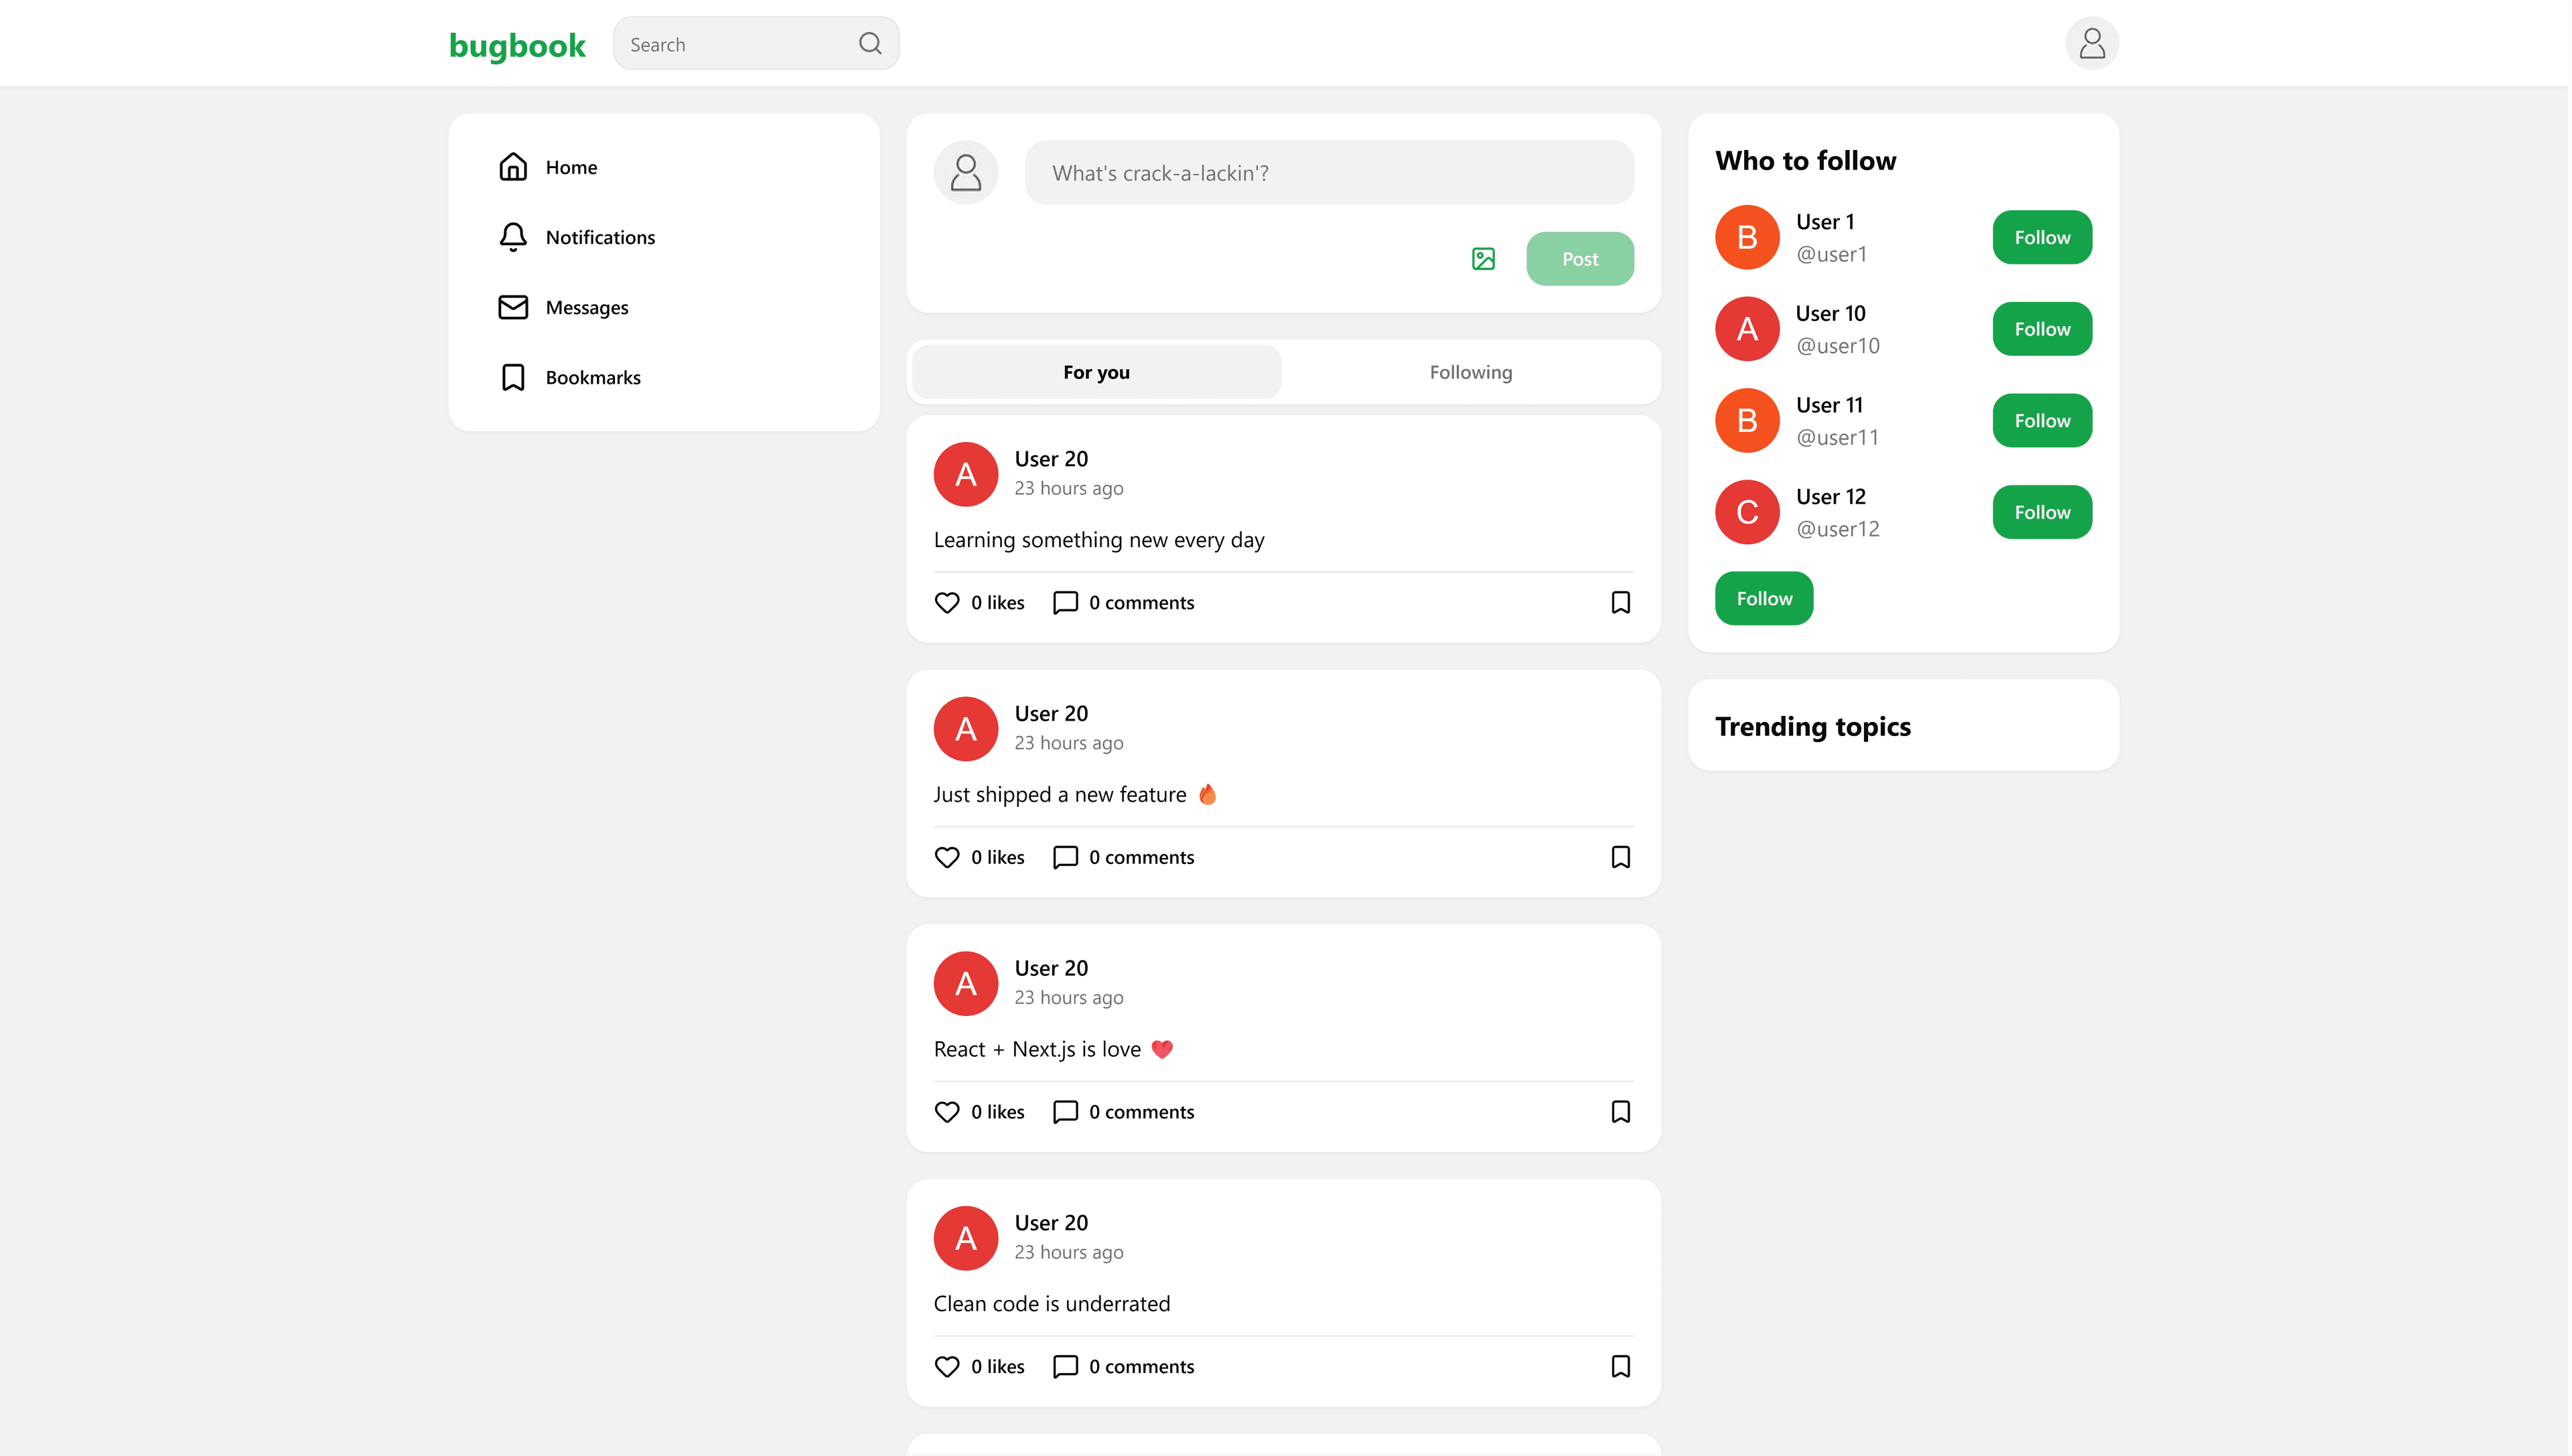Select the For you tab

click(1096, 371)
